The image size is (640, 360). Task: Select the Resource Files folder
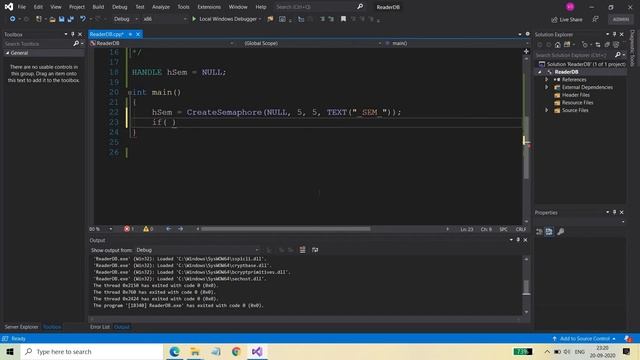[x=577, y=102]
